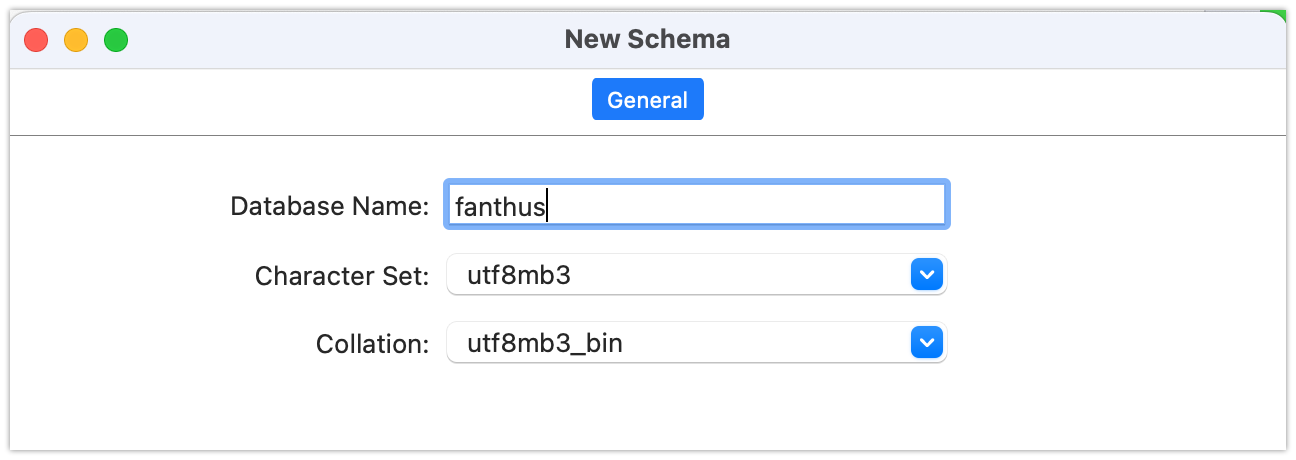Open the Collation dropdown arrow
This screenshot has width=1296, height=460.
[927, 344]
